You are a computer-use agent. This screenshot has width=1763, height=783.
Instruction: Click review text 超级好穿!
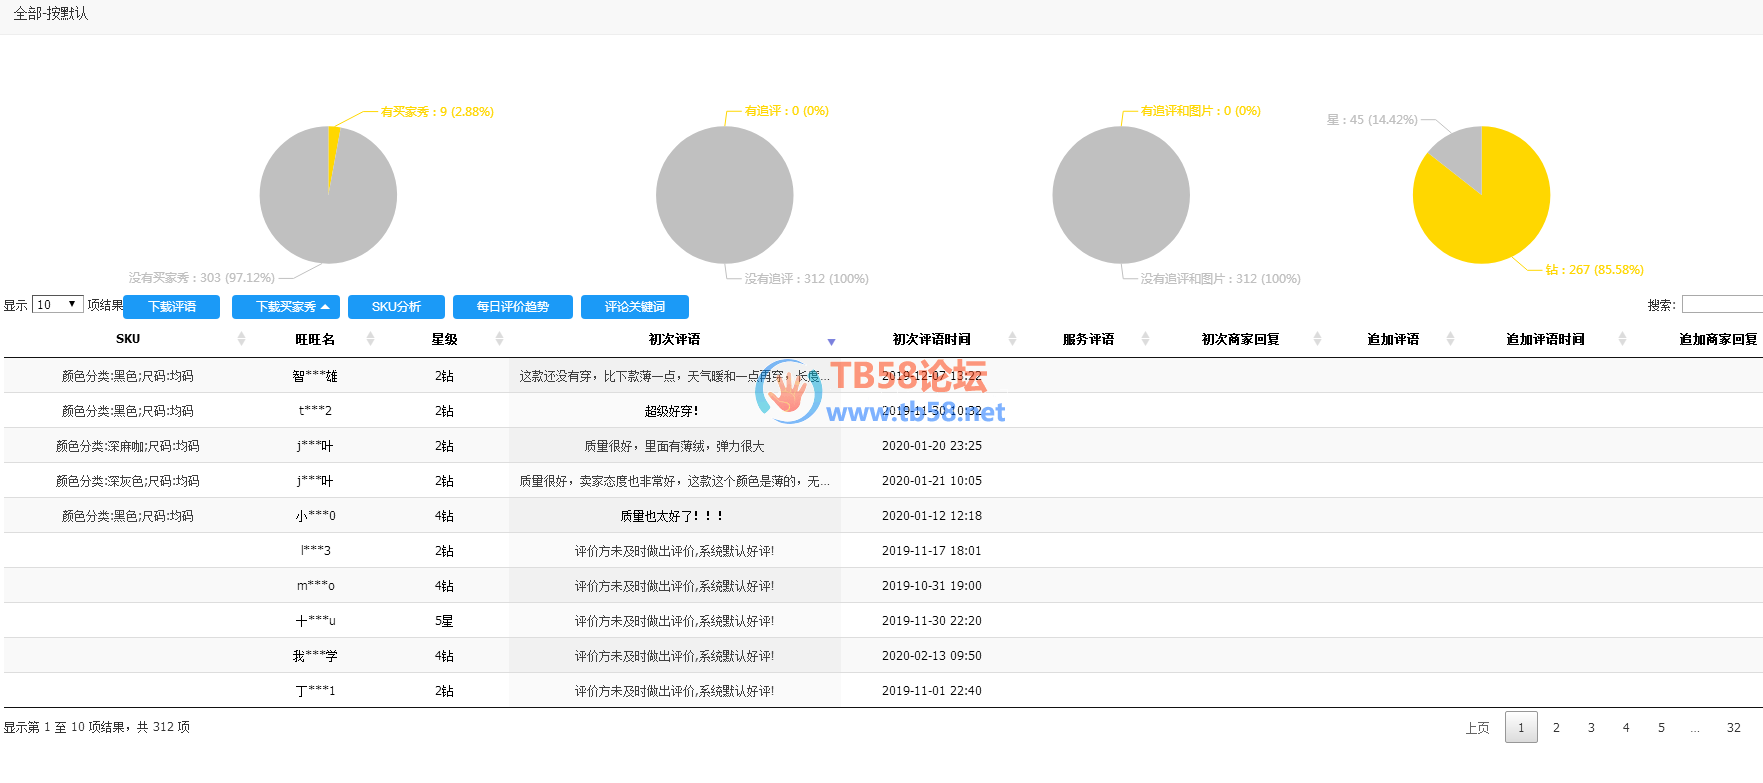pos(674,411)
